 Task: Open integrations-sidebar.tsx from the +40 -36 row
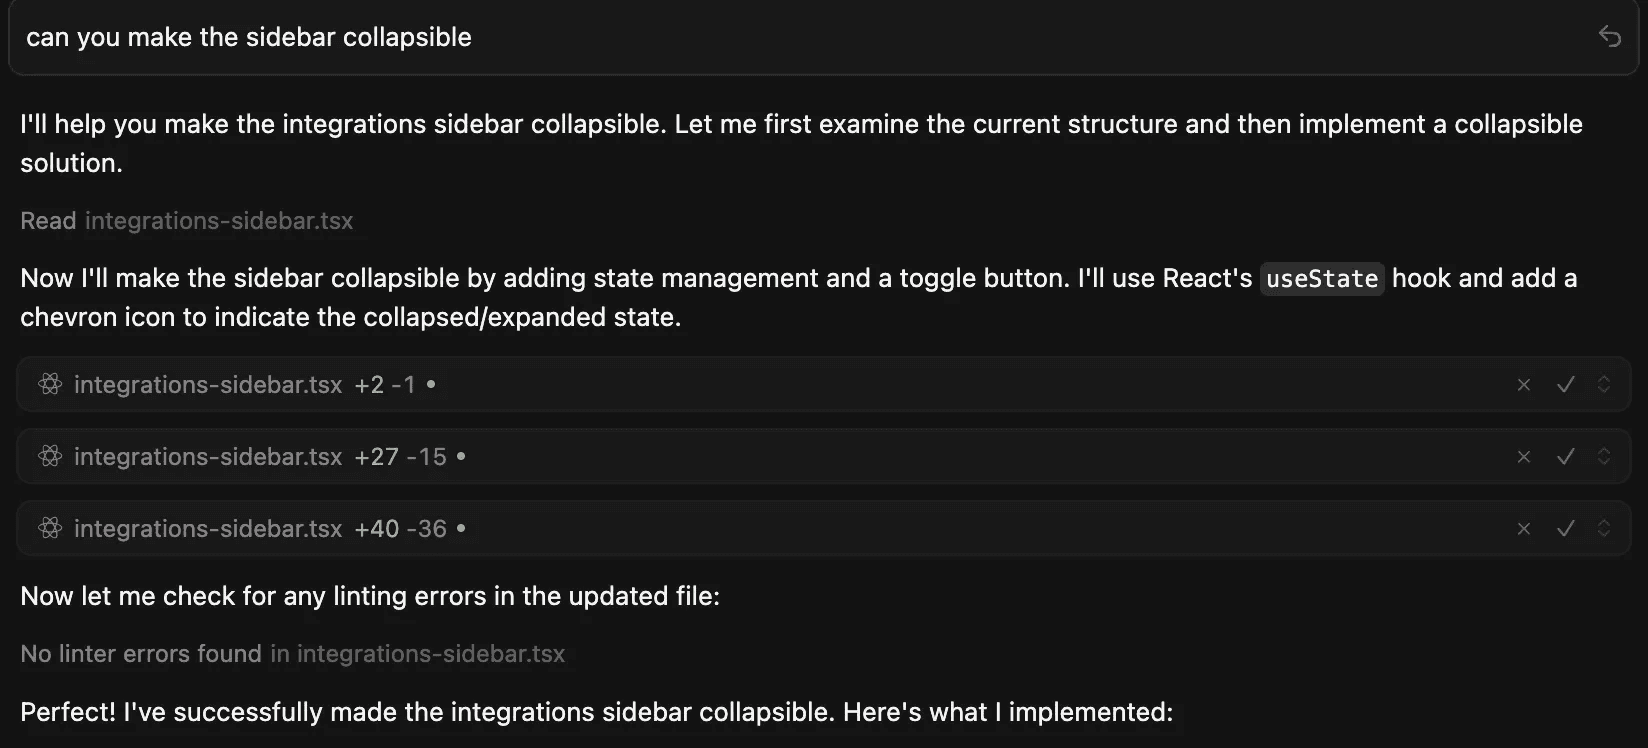click(208, 529)
